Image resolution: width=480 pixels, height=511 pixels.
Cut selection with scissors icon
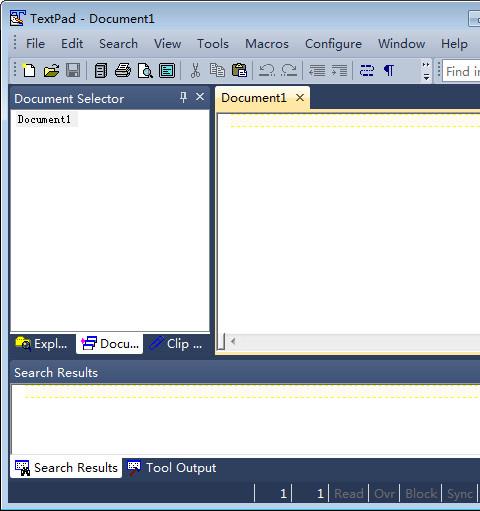(195, 71)
